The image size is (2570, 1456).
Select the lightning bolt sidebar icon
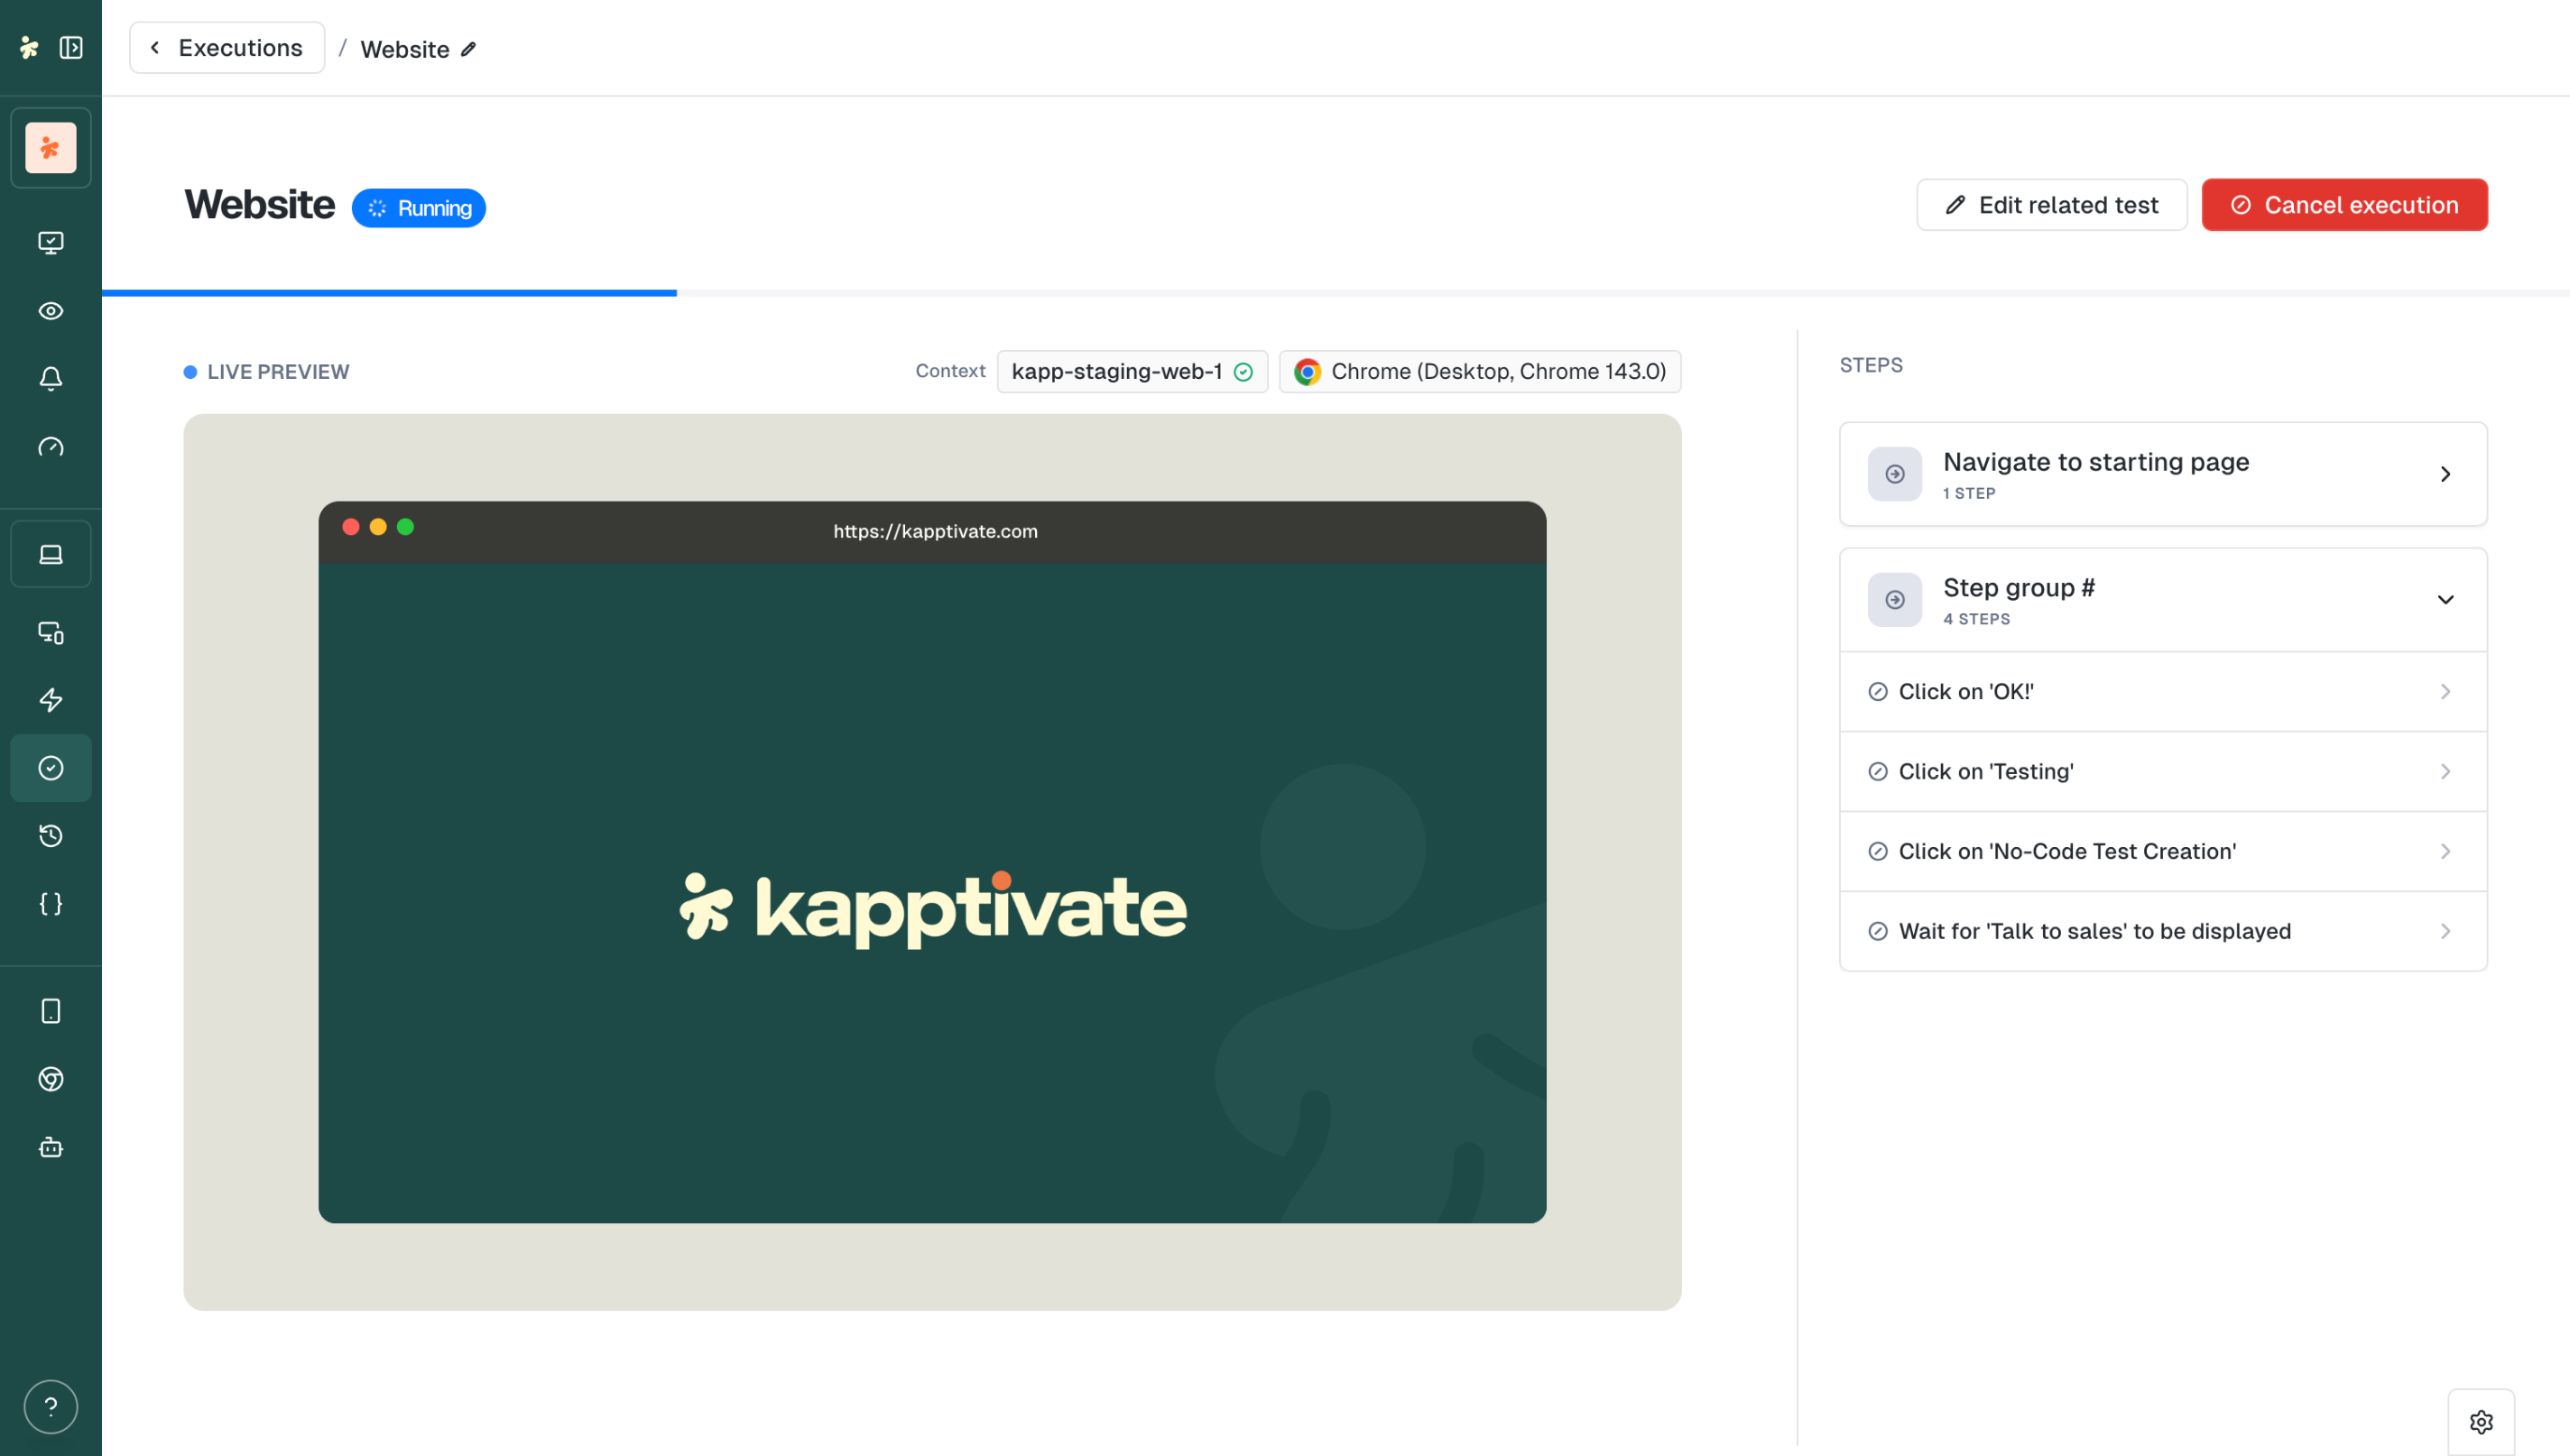pyautogui.click(x=51, y=700)
